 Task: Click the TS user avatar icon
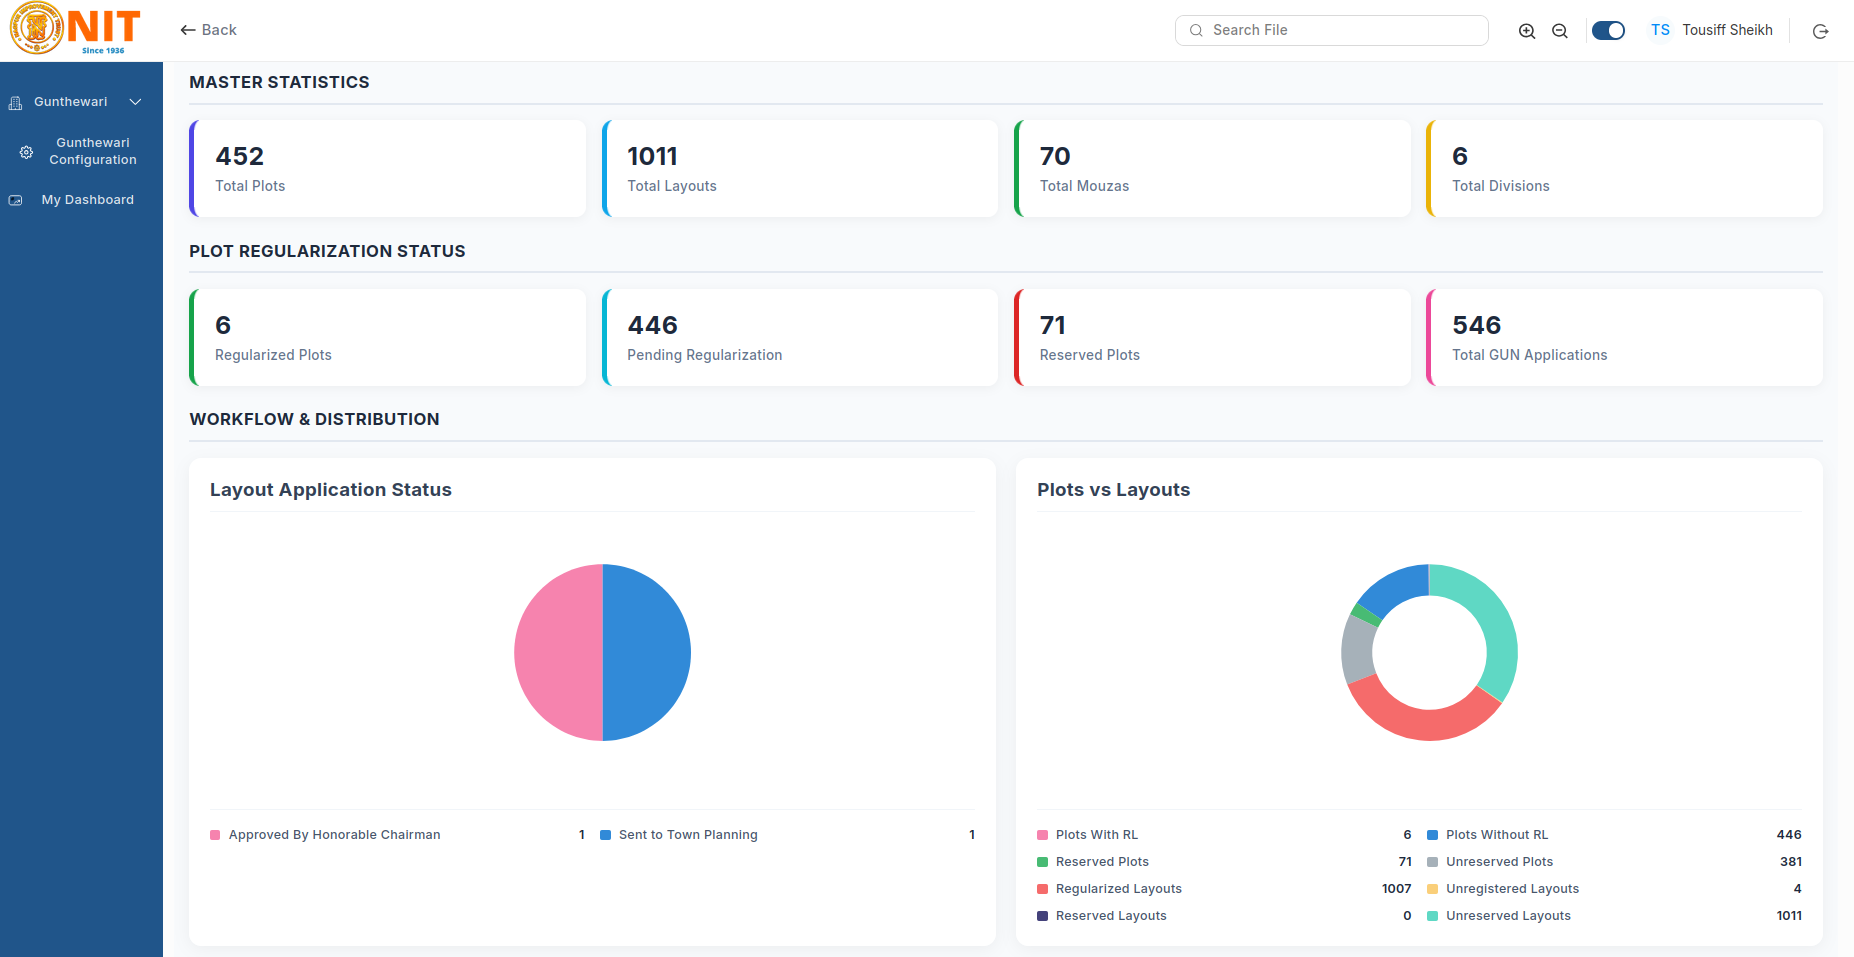click(1661, 30)
